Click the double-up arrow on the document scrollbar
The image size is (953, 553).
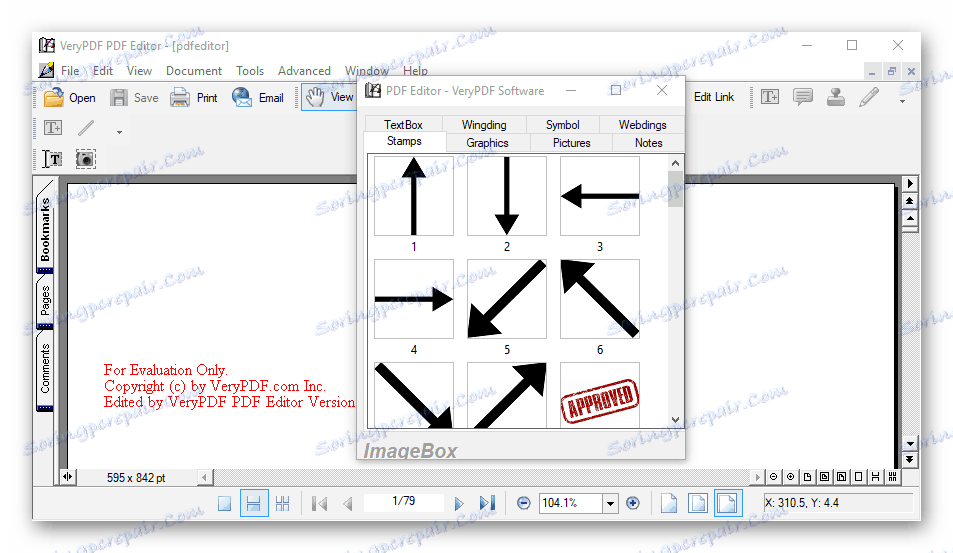pyautogui.click(x=909, y=201)
